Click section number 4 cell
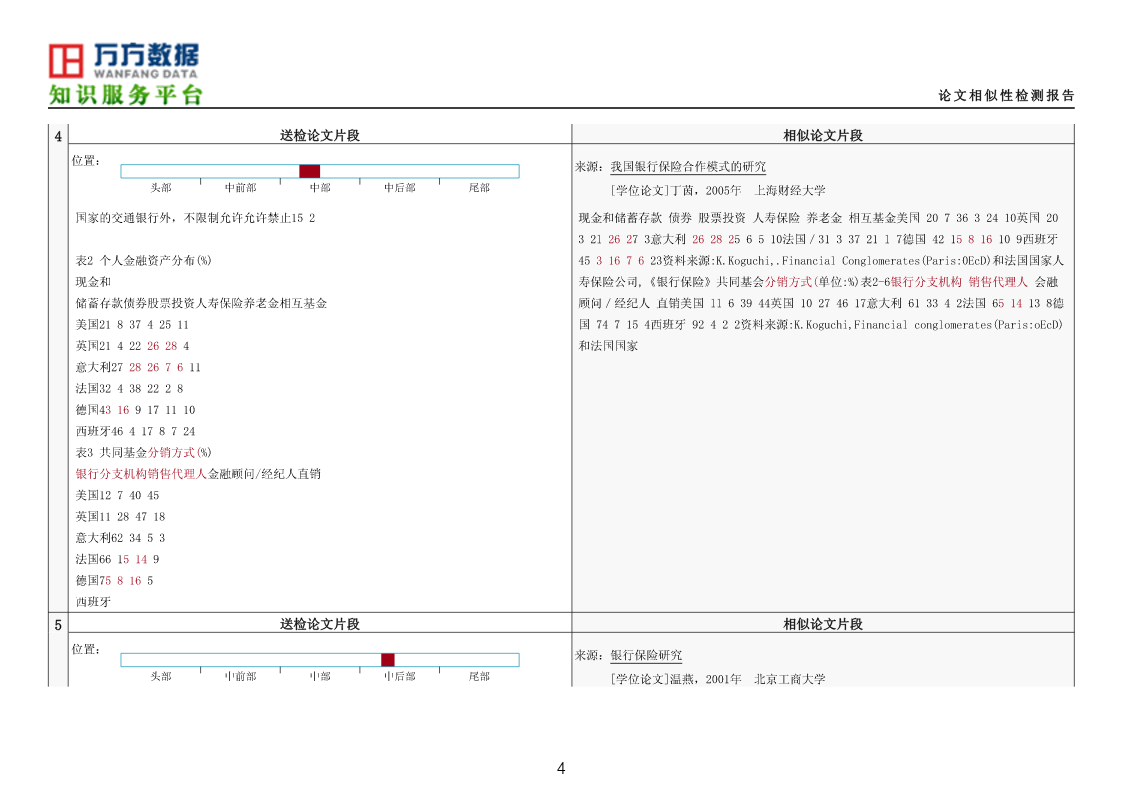Screen dimensions: 1123x794 pos(58,136)
